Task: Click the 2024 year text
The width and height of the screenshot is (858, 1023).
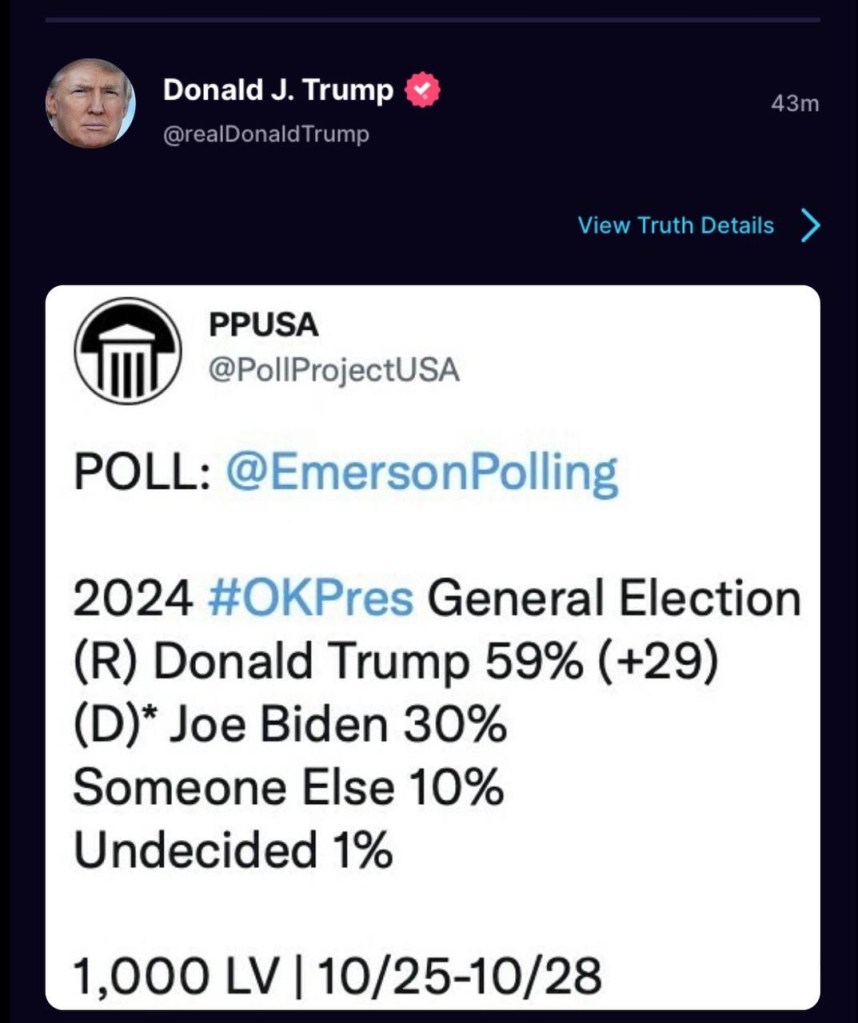Action: click(x=133, y=599)
